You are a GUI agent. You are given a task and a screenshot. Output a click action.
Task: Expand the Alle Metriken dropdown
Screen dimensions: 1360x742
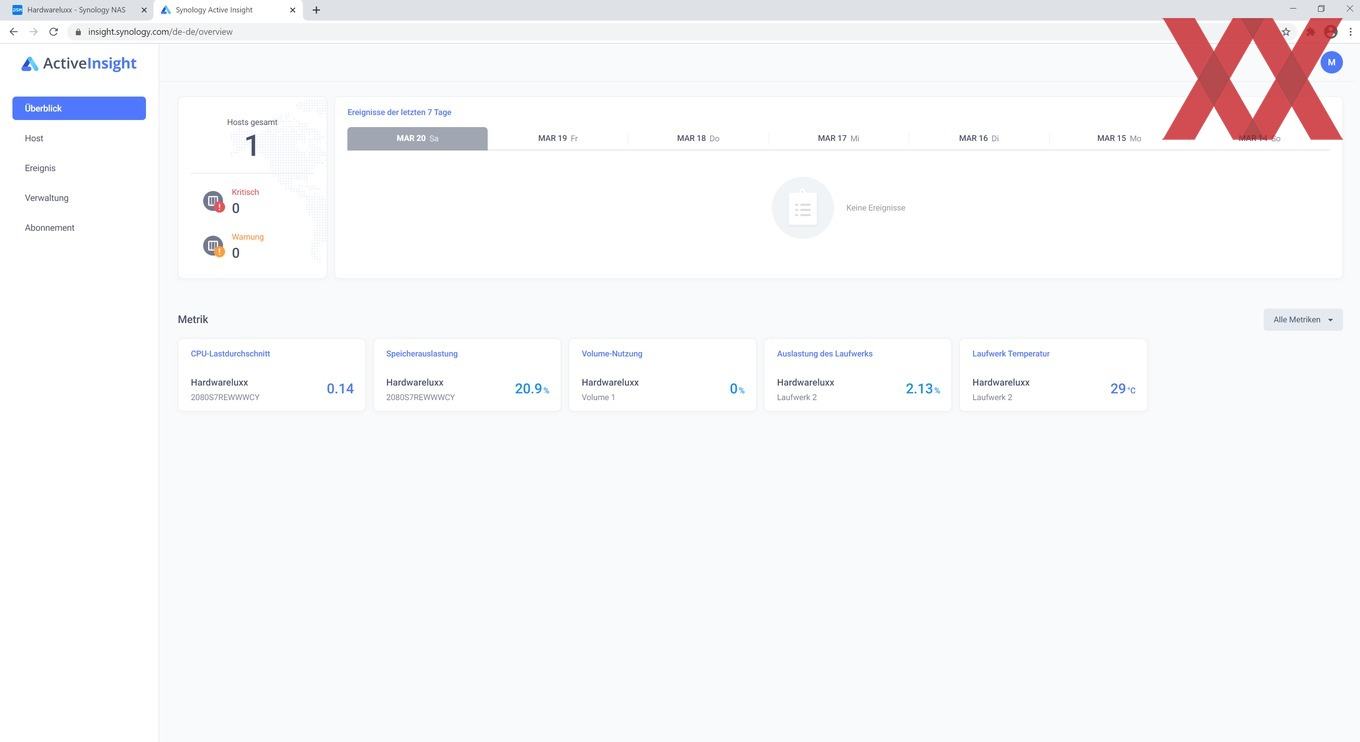pos(1303,320)
